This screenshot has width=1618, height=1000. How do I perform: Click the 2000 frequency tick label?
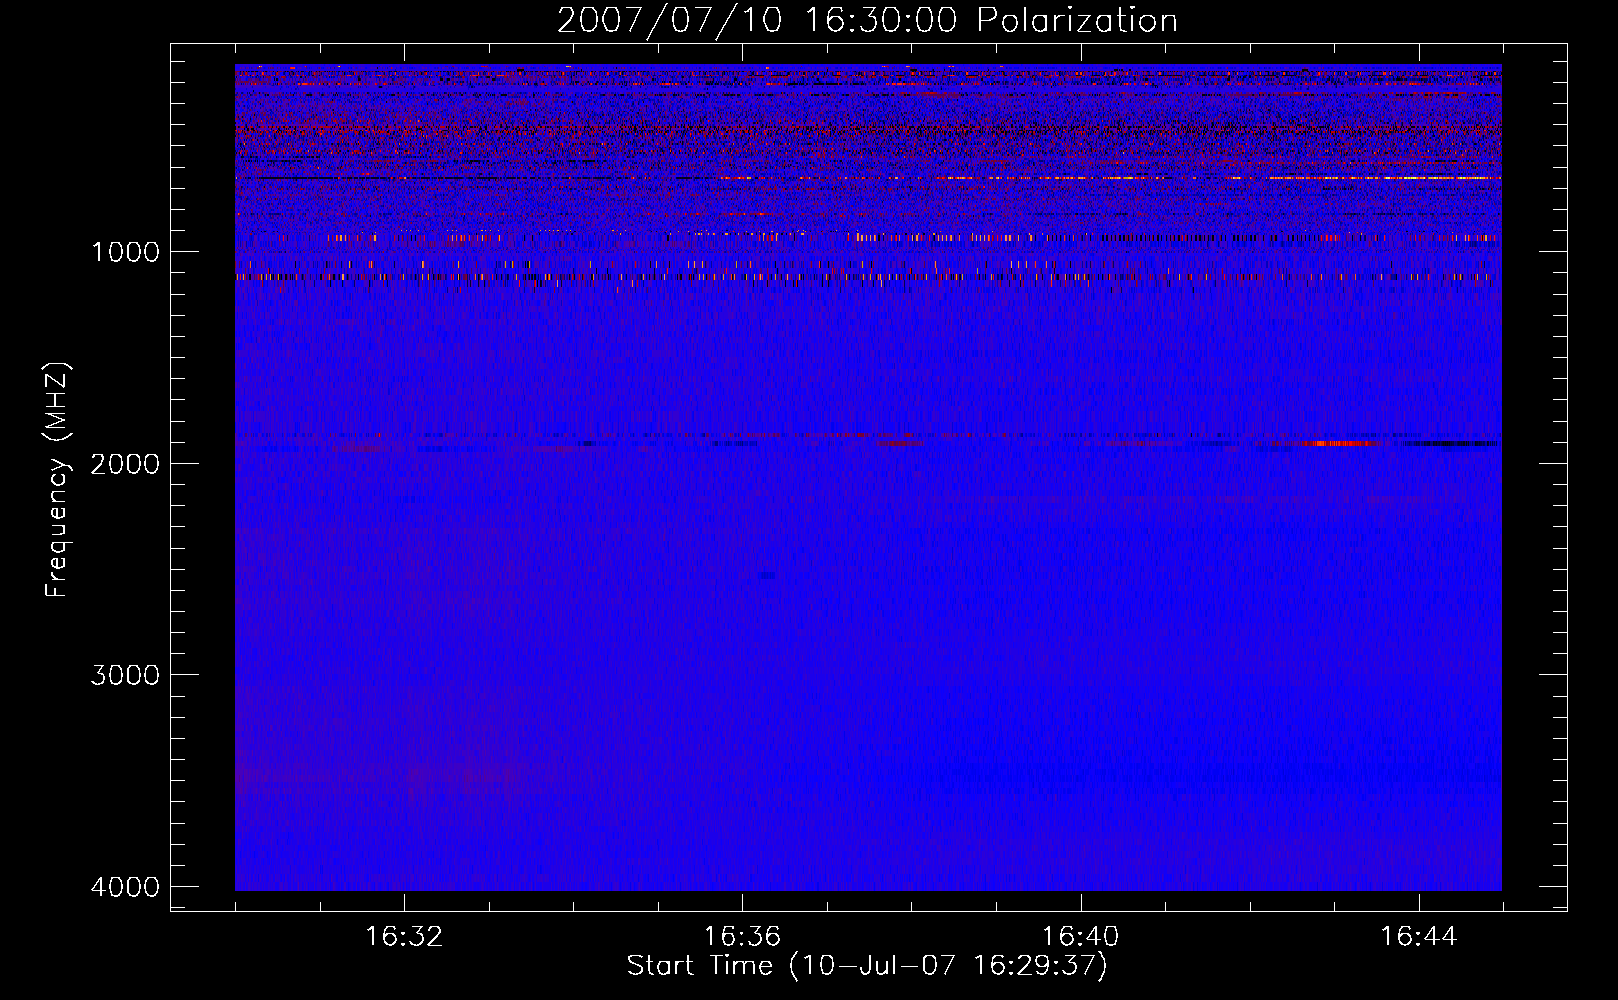[125, 464]
